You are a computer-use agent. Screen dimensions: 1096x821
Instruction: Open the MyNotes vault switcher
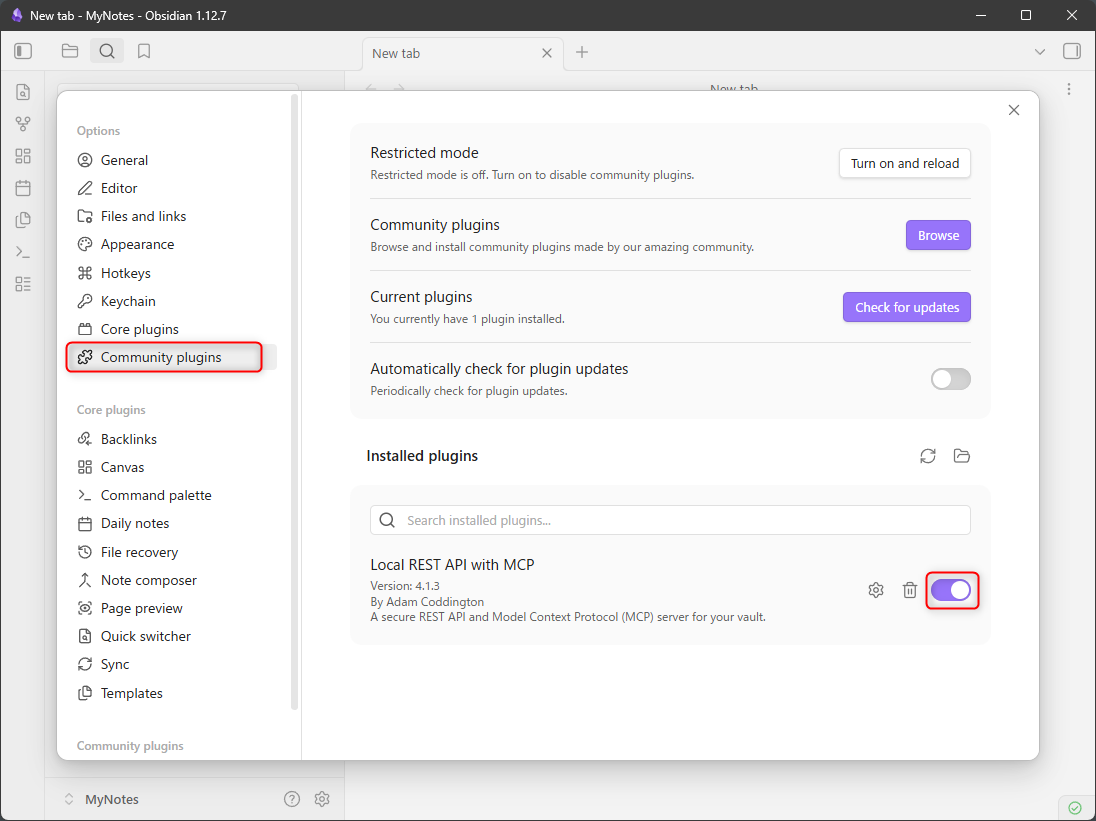coord(101,799)
